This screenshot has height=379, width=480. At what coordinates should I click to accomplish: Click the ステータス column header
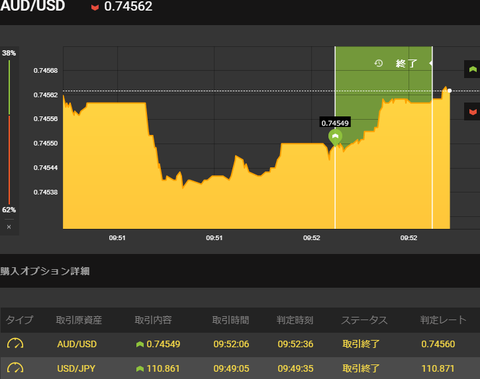[x=364, y=320]
